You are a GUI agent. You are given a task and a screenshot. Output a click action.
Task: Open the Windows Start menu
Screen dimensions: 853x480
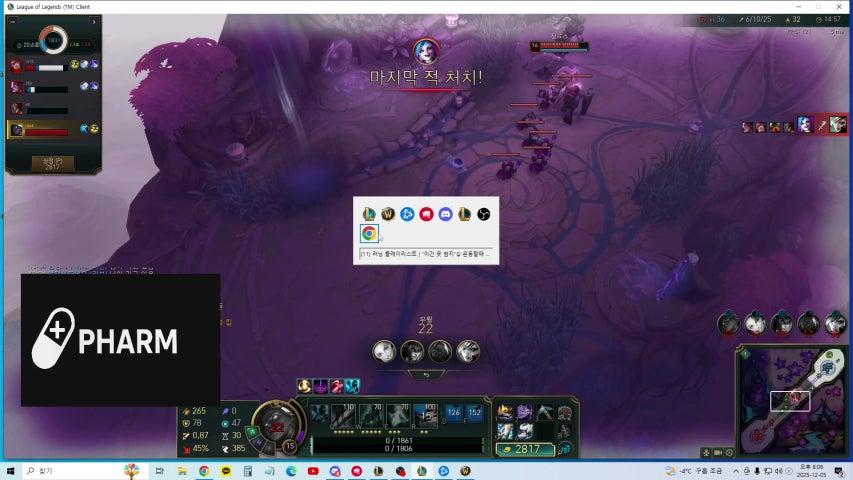10,471
